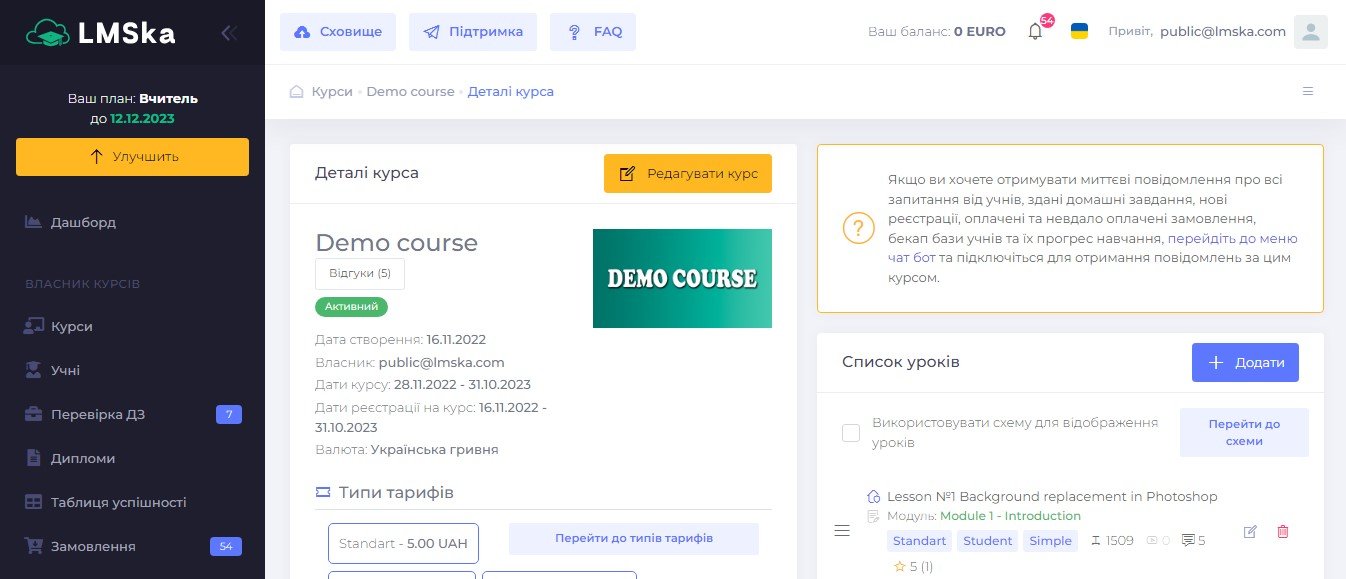Go to Перевірка ДЗ menu item

pos(97,415)
